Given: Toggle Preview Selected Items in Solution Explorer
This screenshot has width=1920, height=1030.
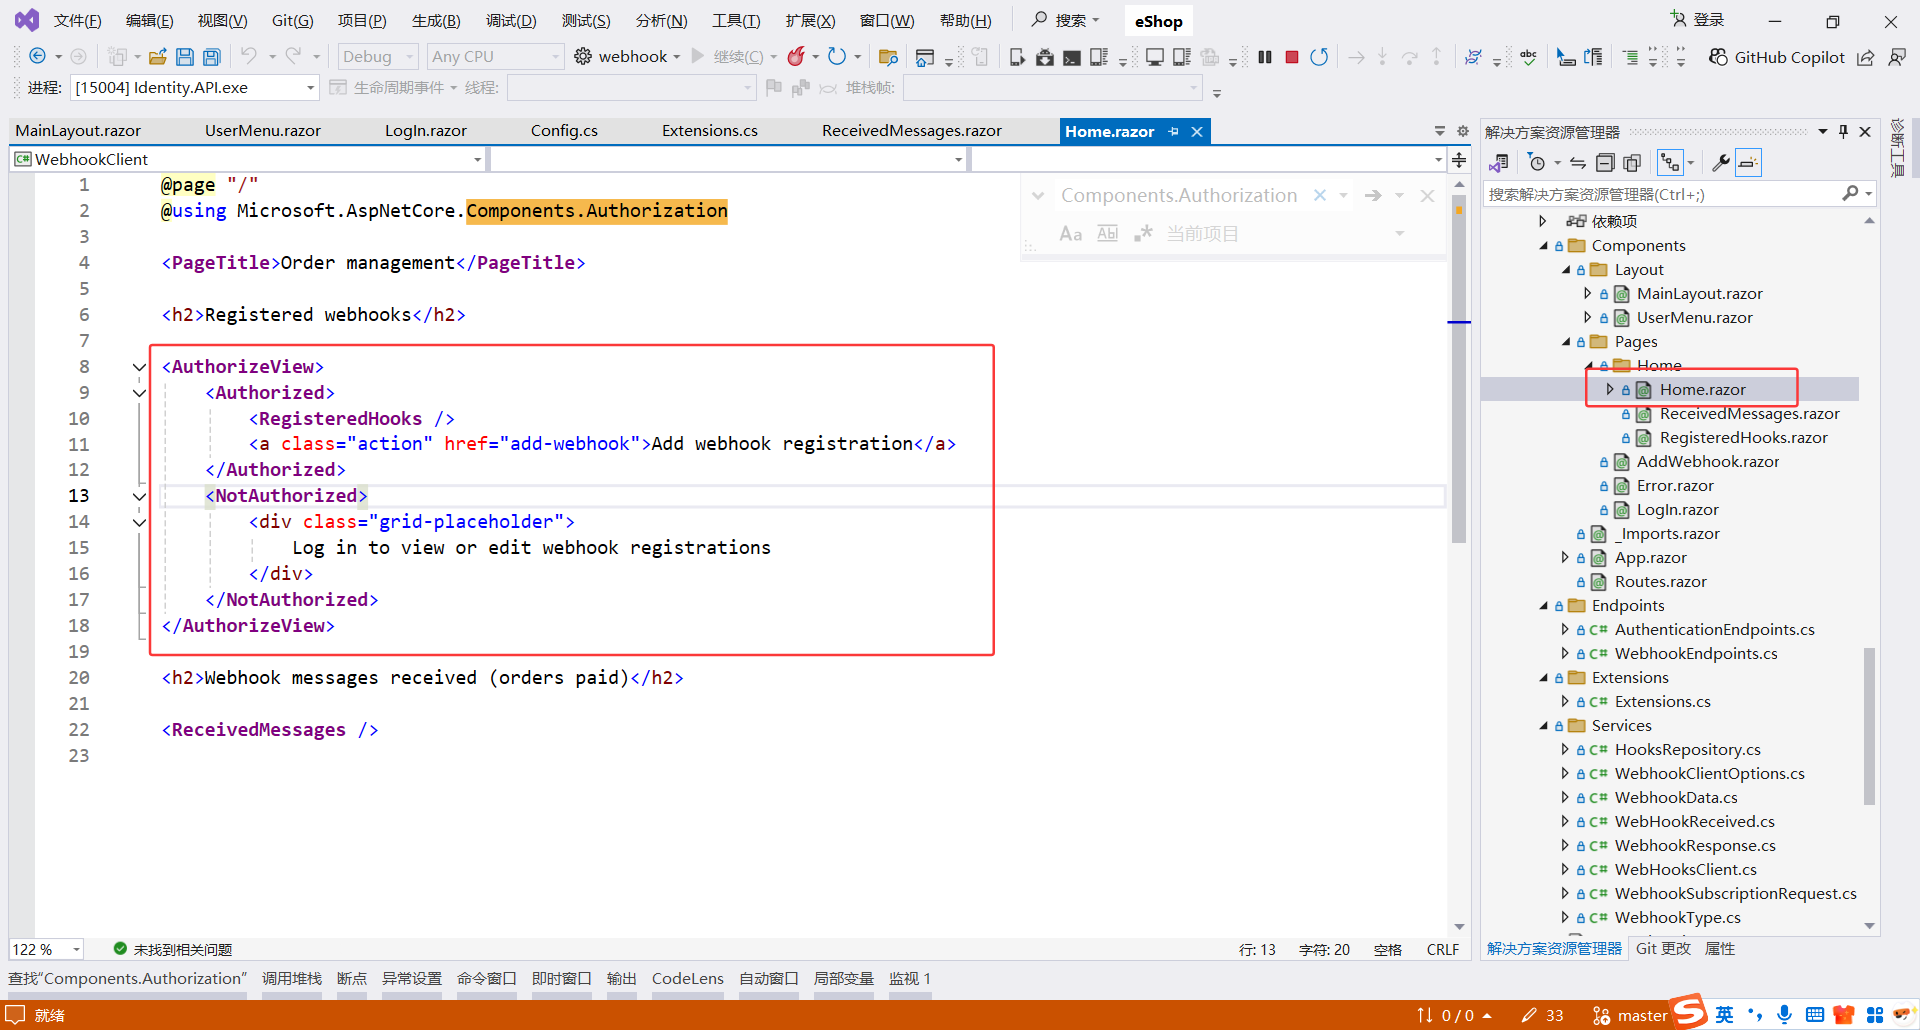Looking at the screenshot, I should pyautogui.click(x=1748, y=163).
